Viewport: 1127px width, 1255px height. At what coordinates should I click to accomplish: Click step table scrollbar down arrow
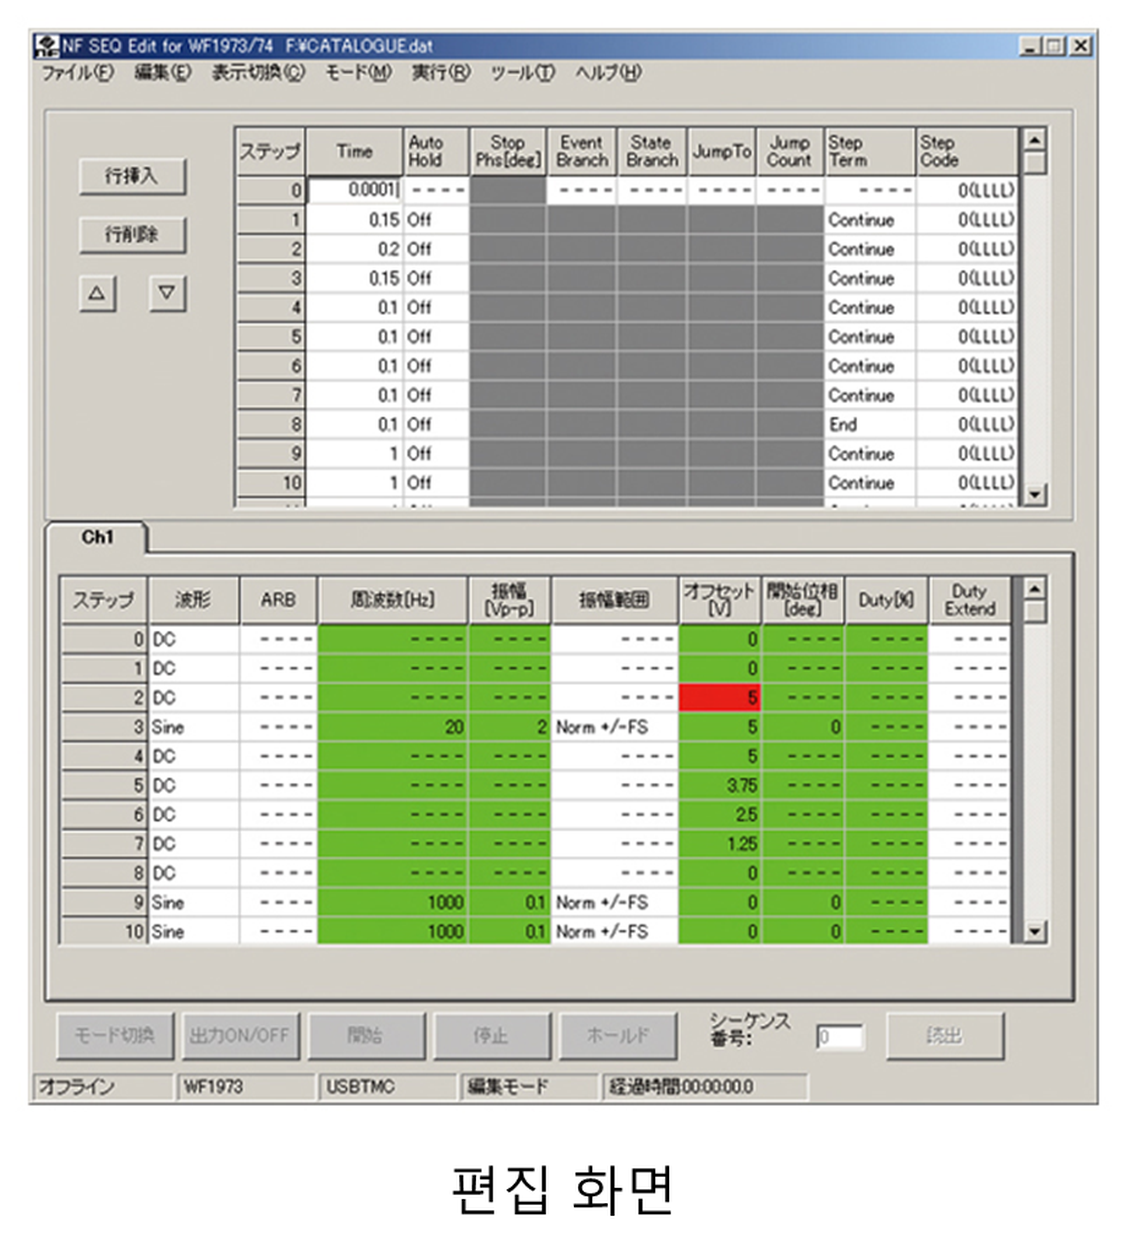(x=1035, y=494)
